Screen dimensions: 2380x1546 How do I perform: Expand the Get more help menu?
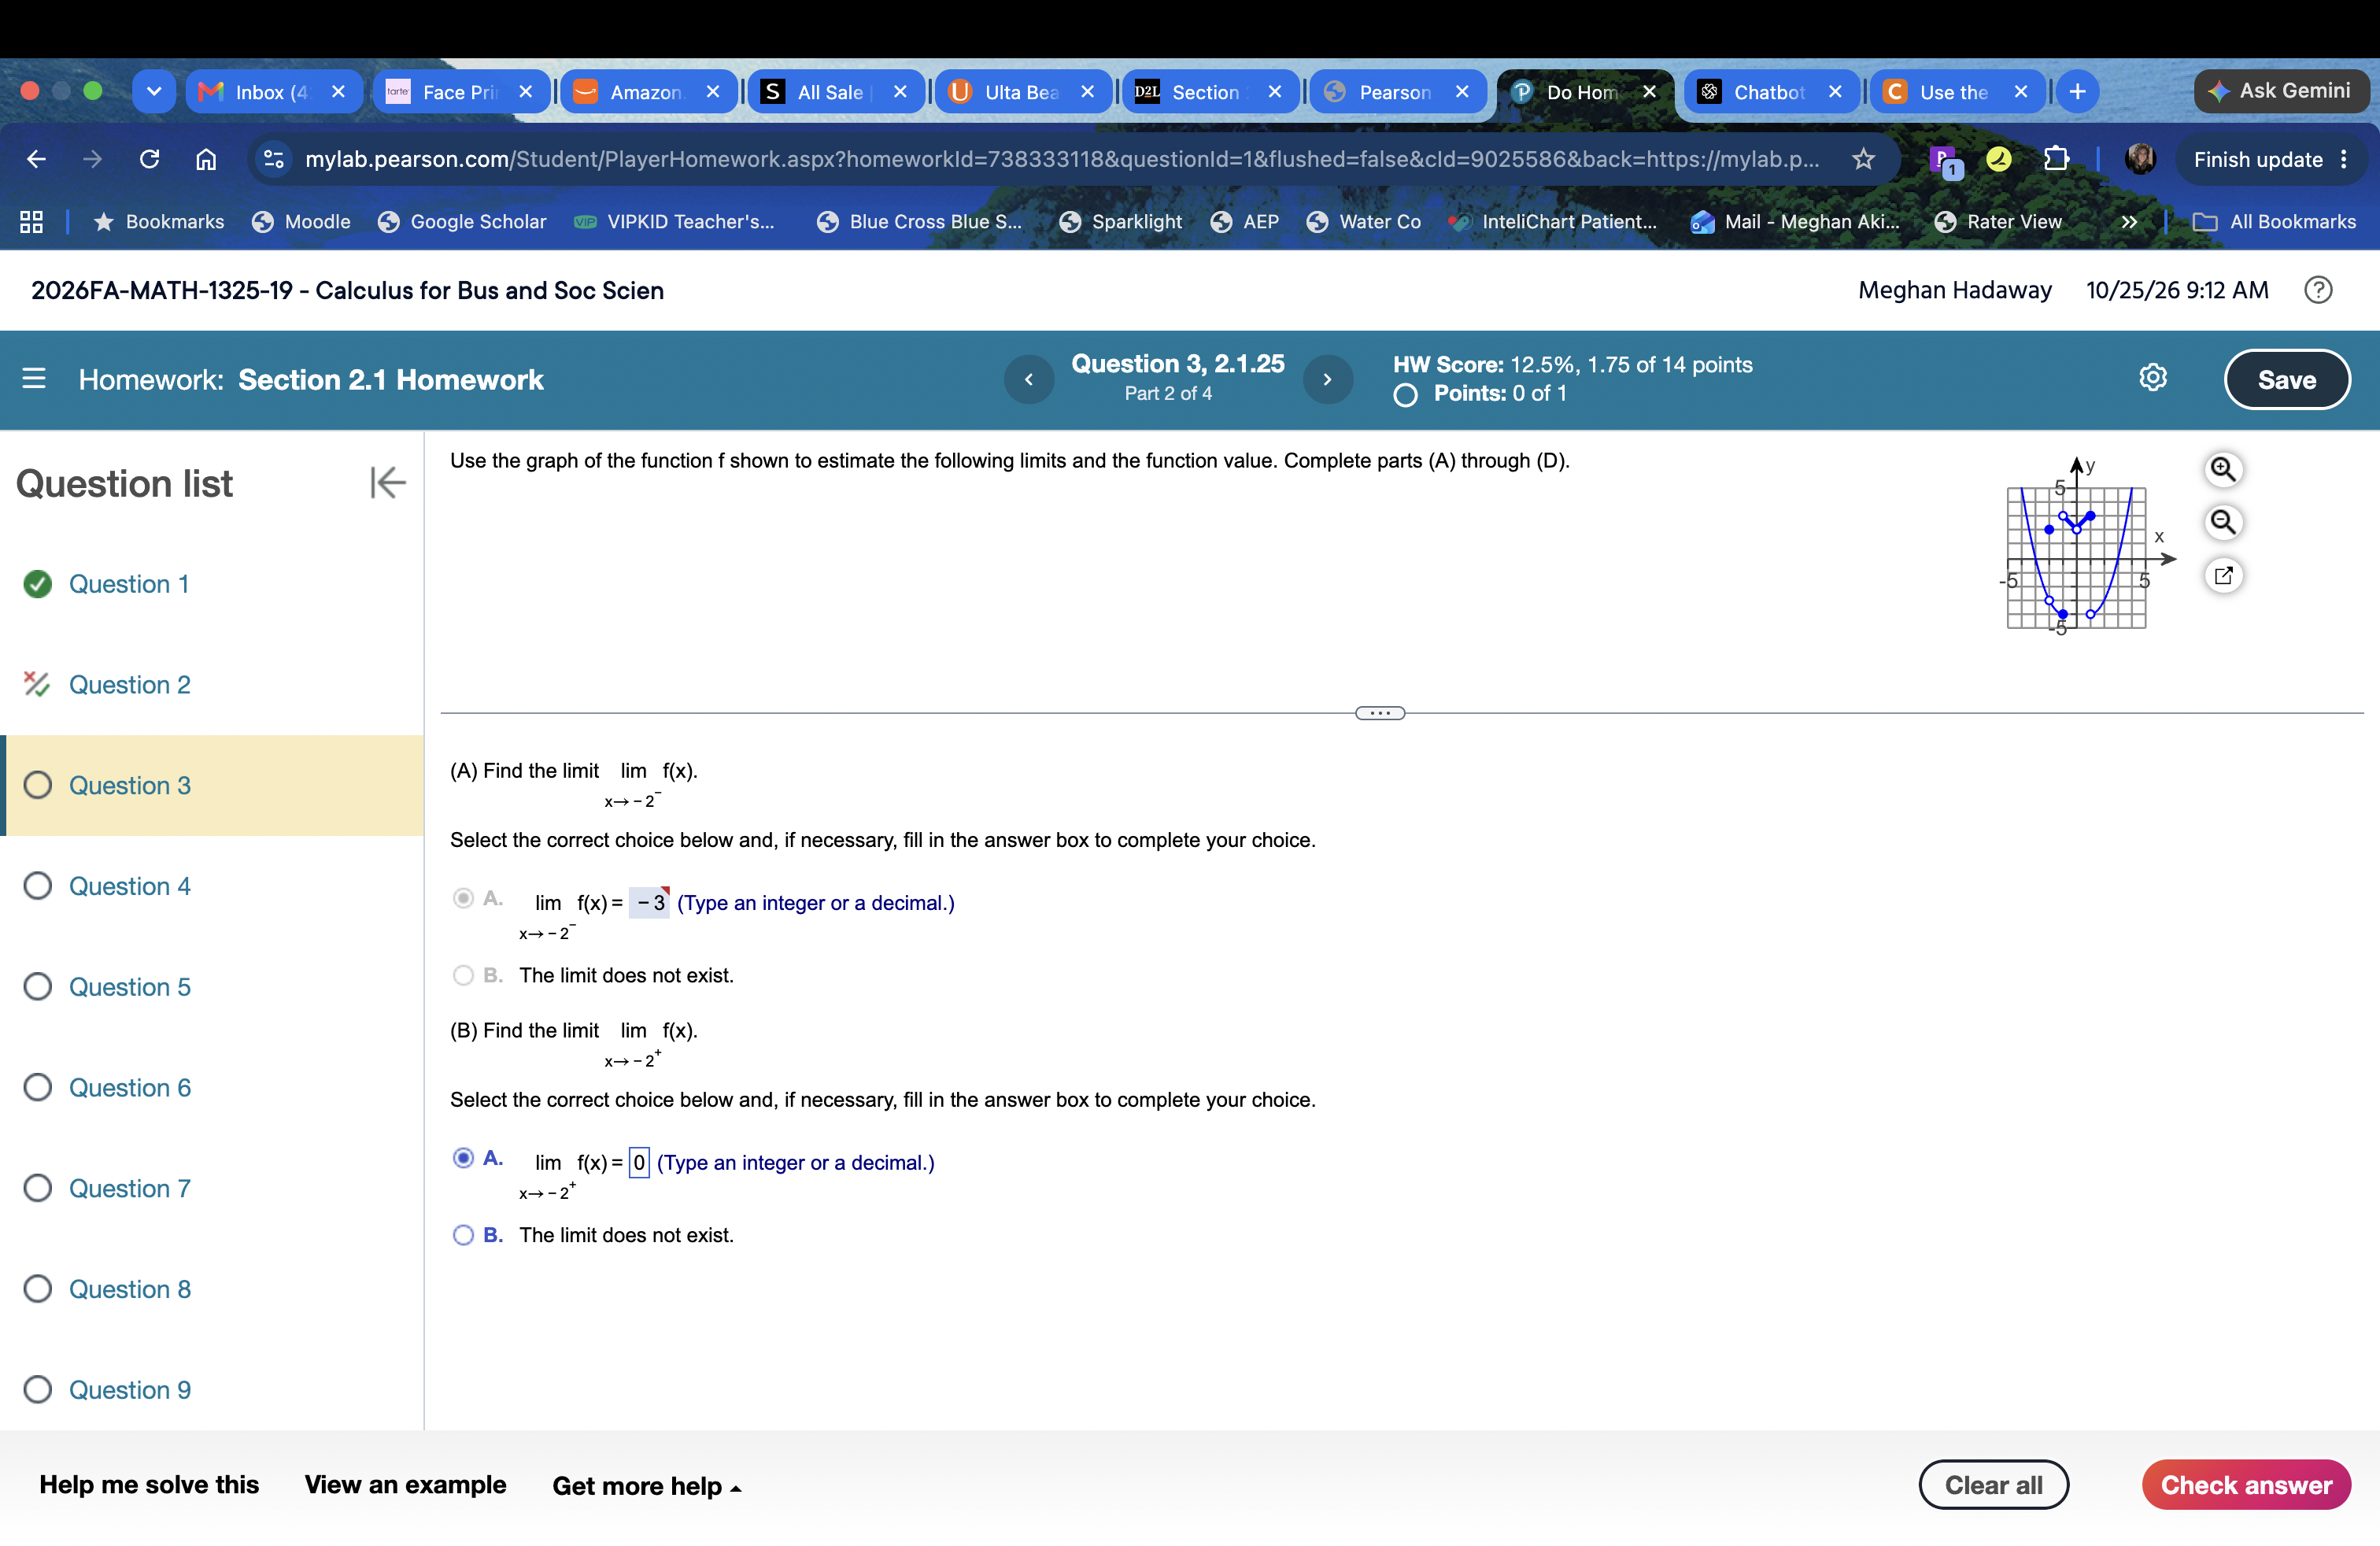[647, 1486]
